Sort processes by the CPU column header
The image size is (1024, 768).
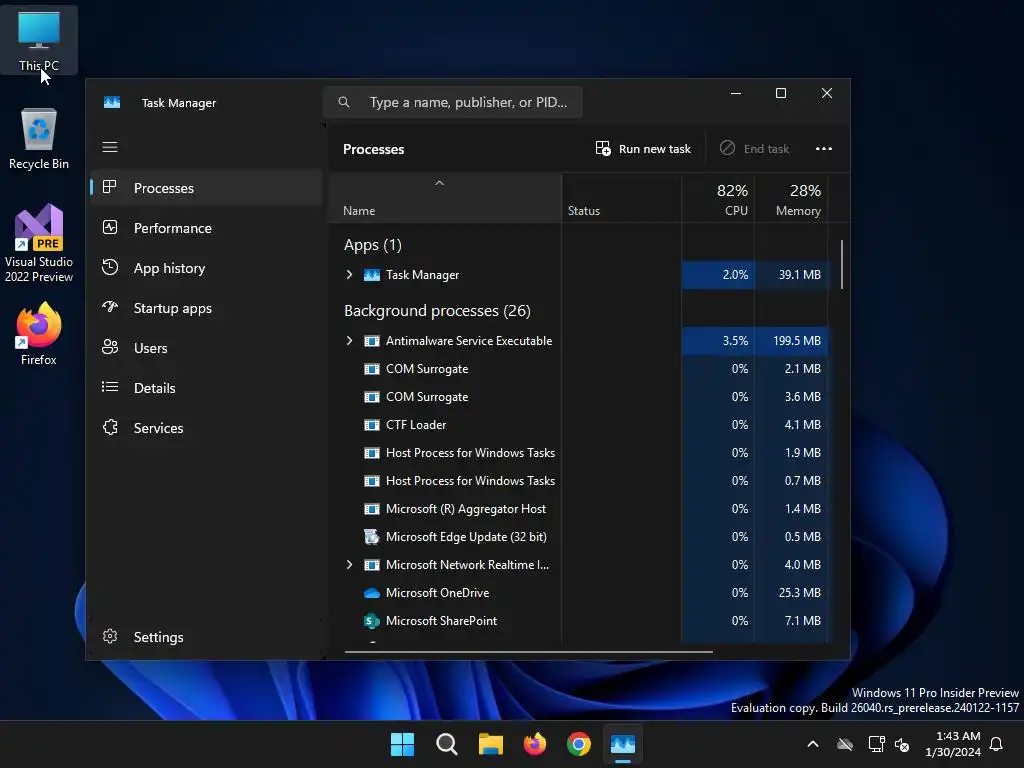point(718,199)
